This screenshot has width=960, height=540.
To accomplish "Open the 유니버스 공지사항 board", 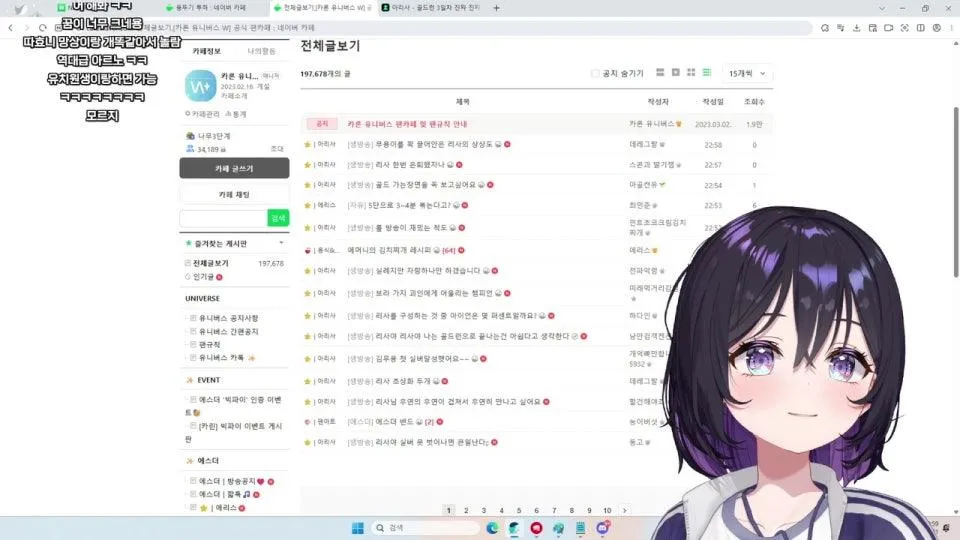I will tap(228, 318).
